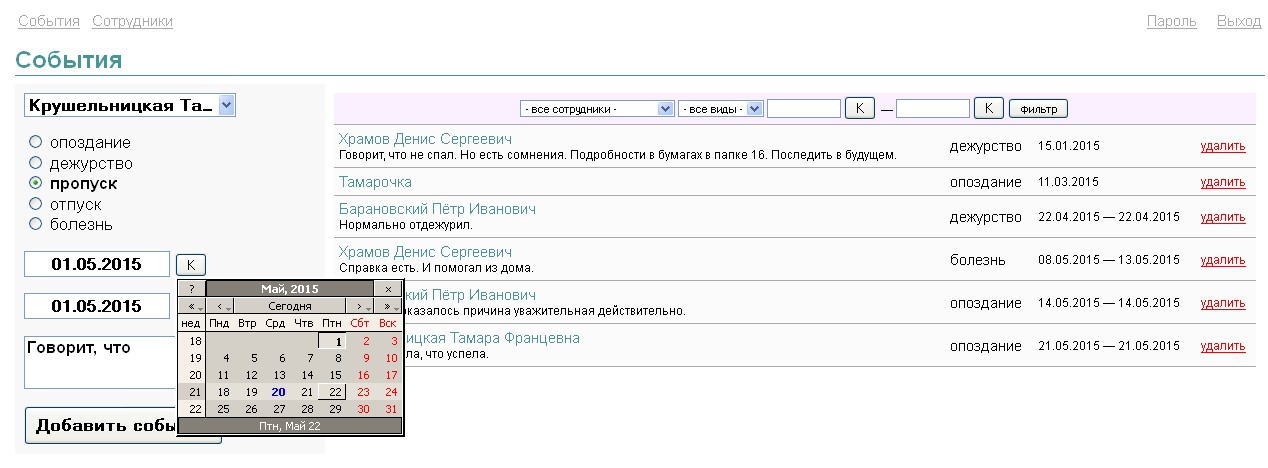Pick day 22 in May calendar
This screenshot has height=468, width=1268.
[x=332, y=392]
